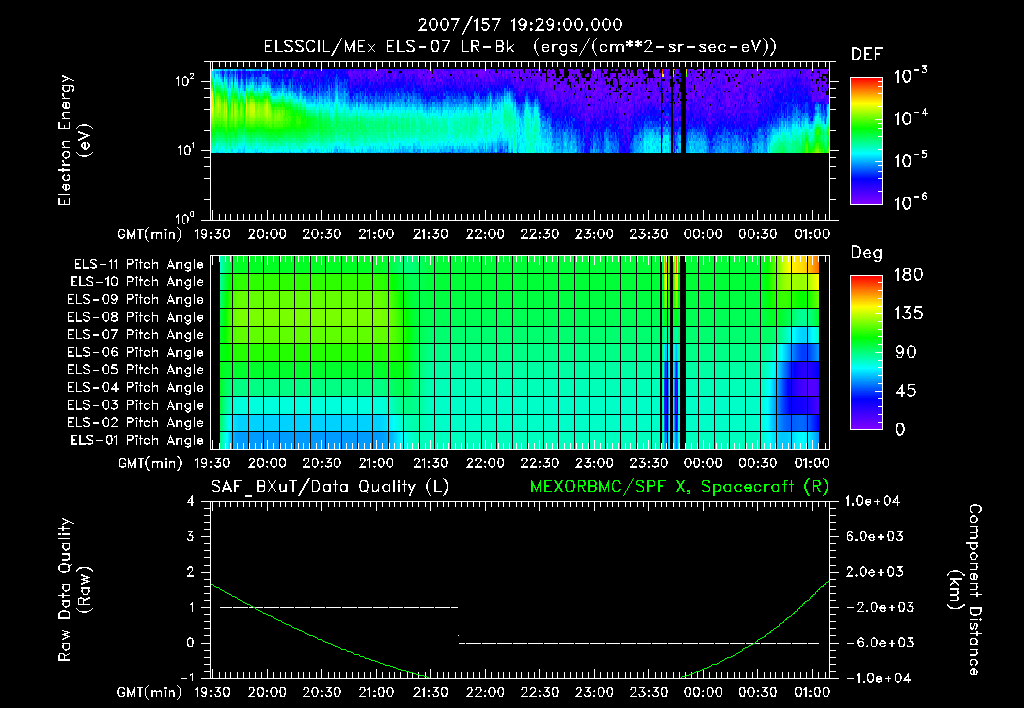The height and width of the screenshot is (708, 1024).
Task: Click the 45 degree color bar label
Action: [x=905, y=391]
